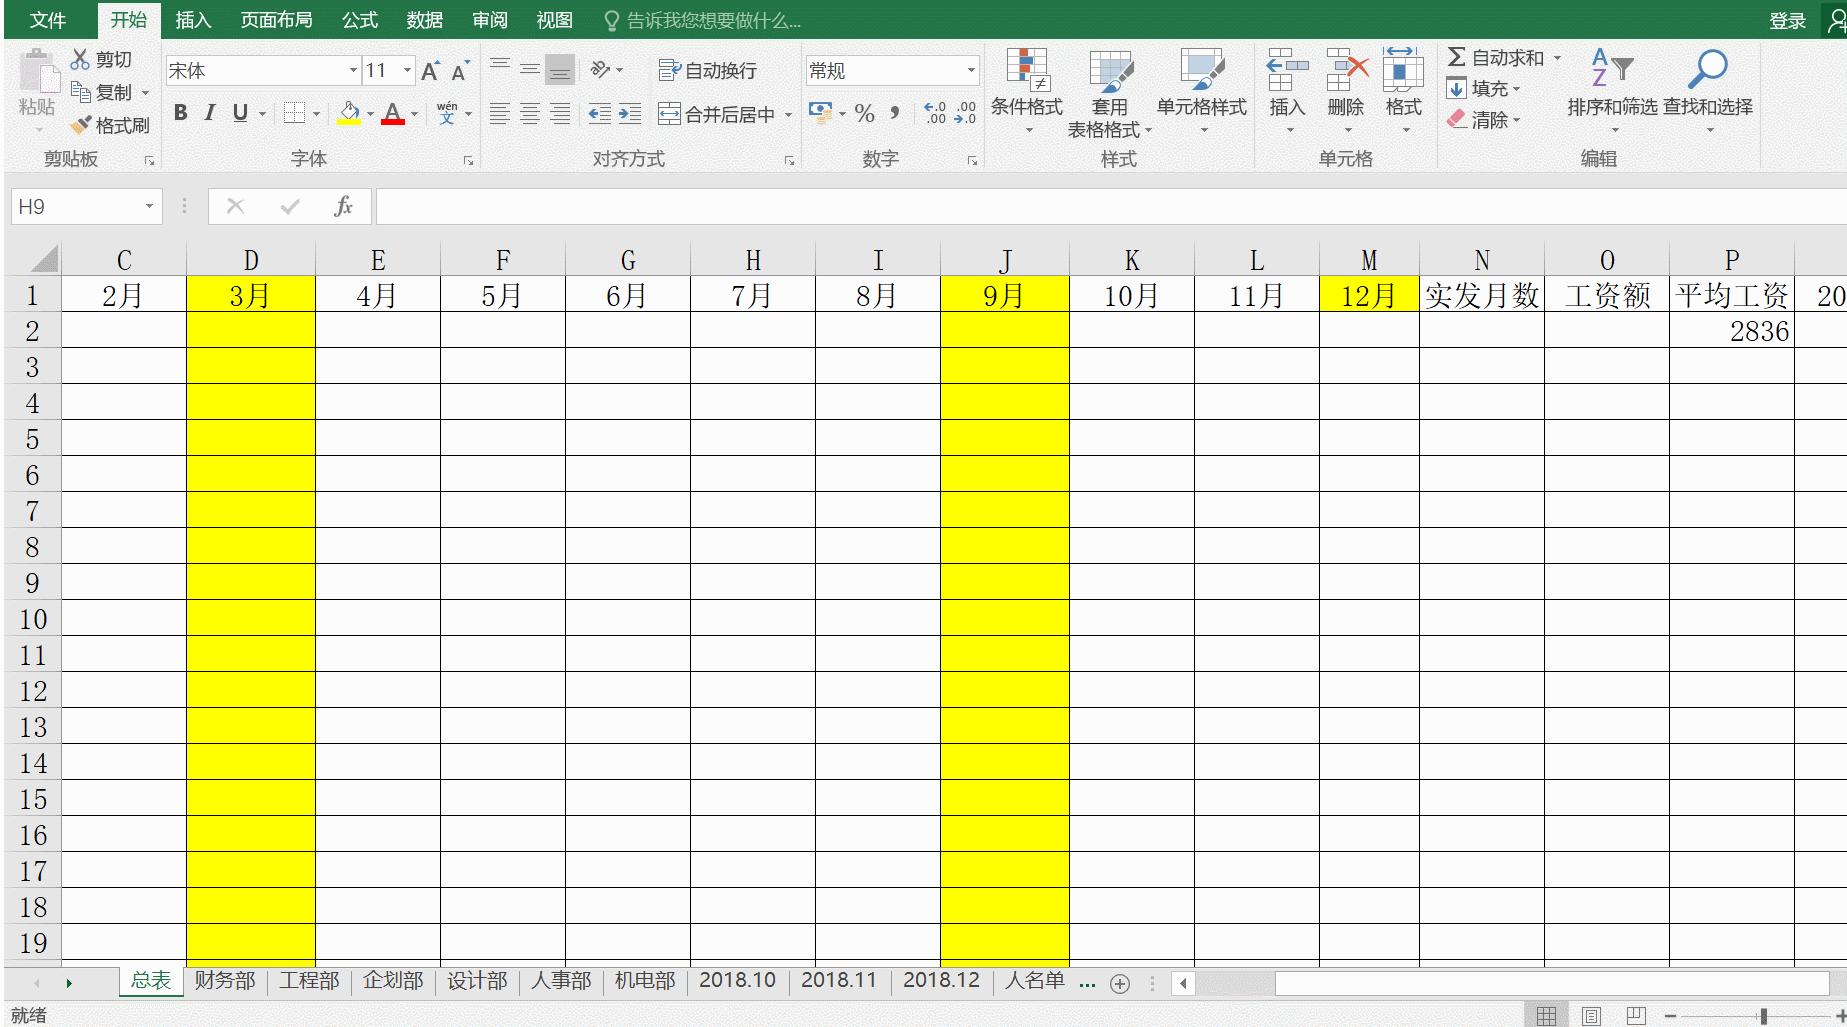Apply comma thousands separator style
Screen dimensions: 1847x1027
point(894,114)
